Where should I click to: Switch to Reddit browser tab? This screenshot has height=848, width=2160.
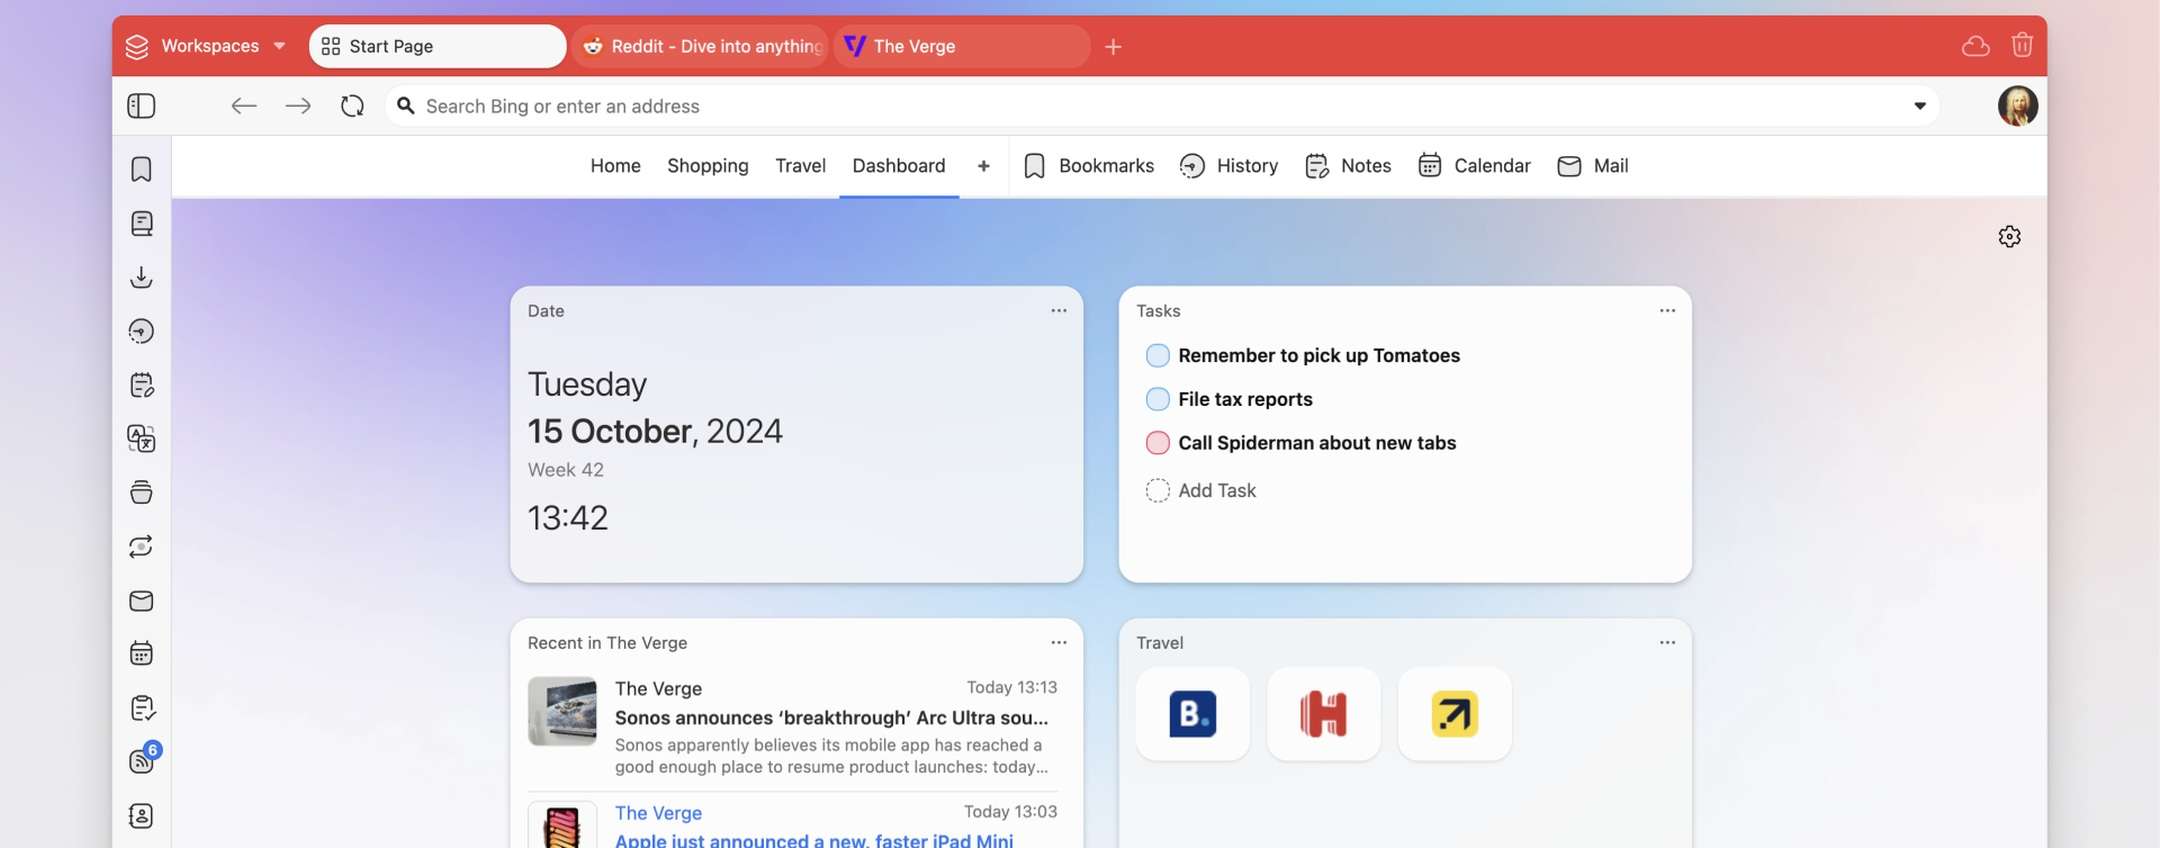(x=700, y=46)
